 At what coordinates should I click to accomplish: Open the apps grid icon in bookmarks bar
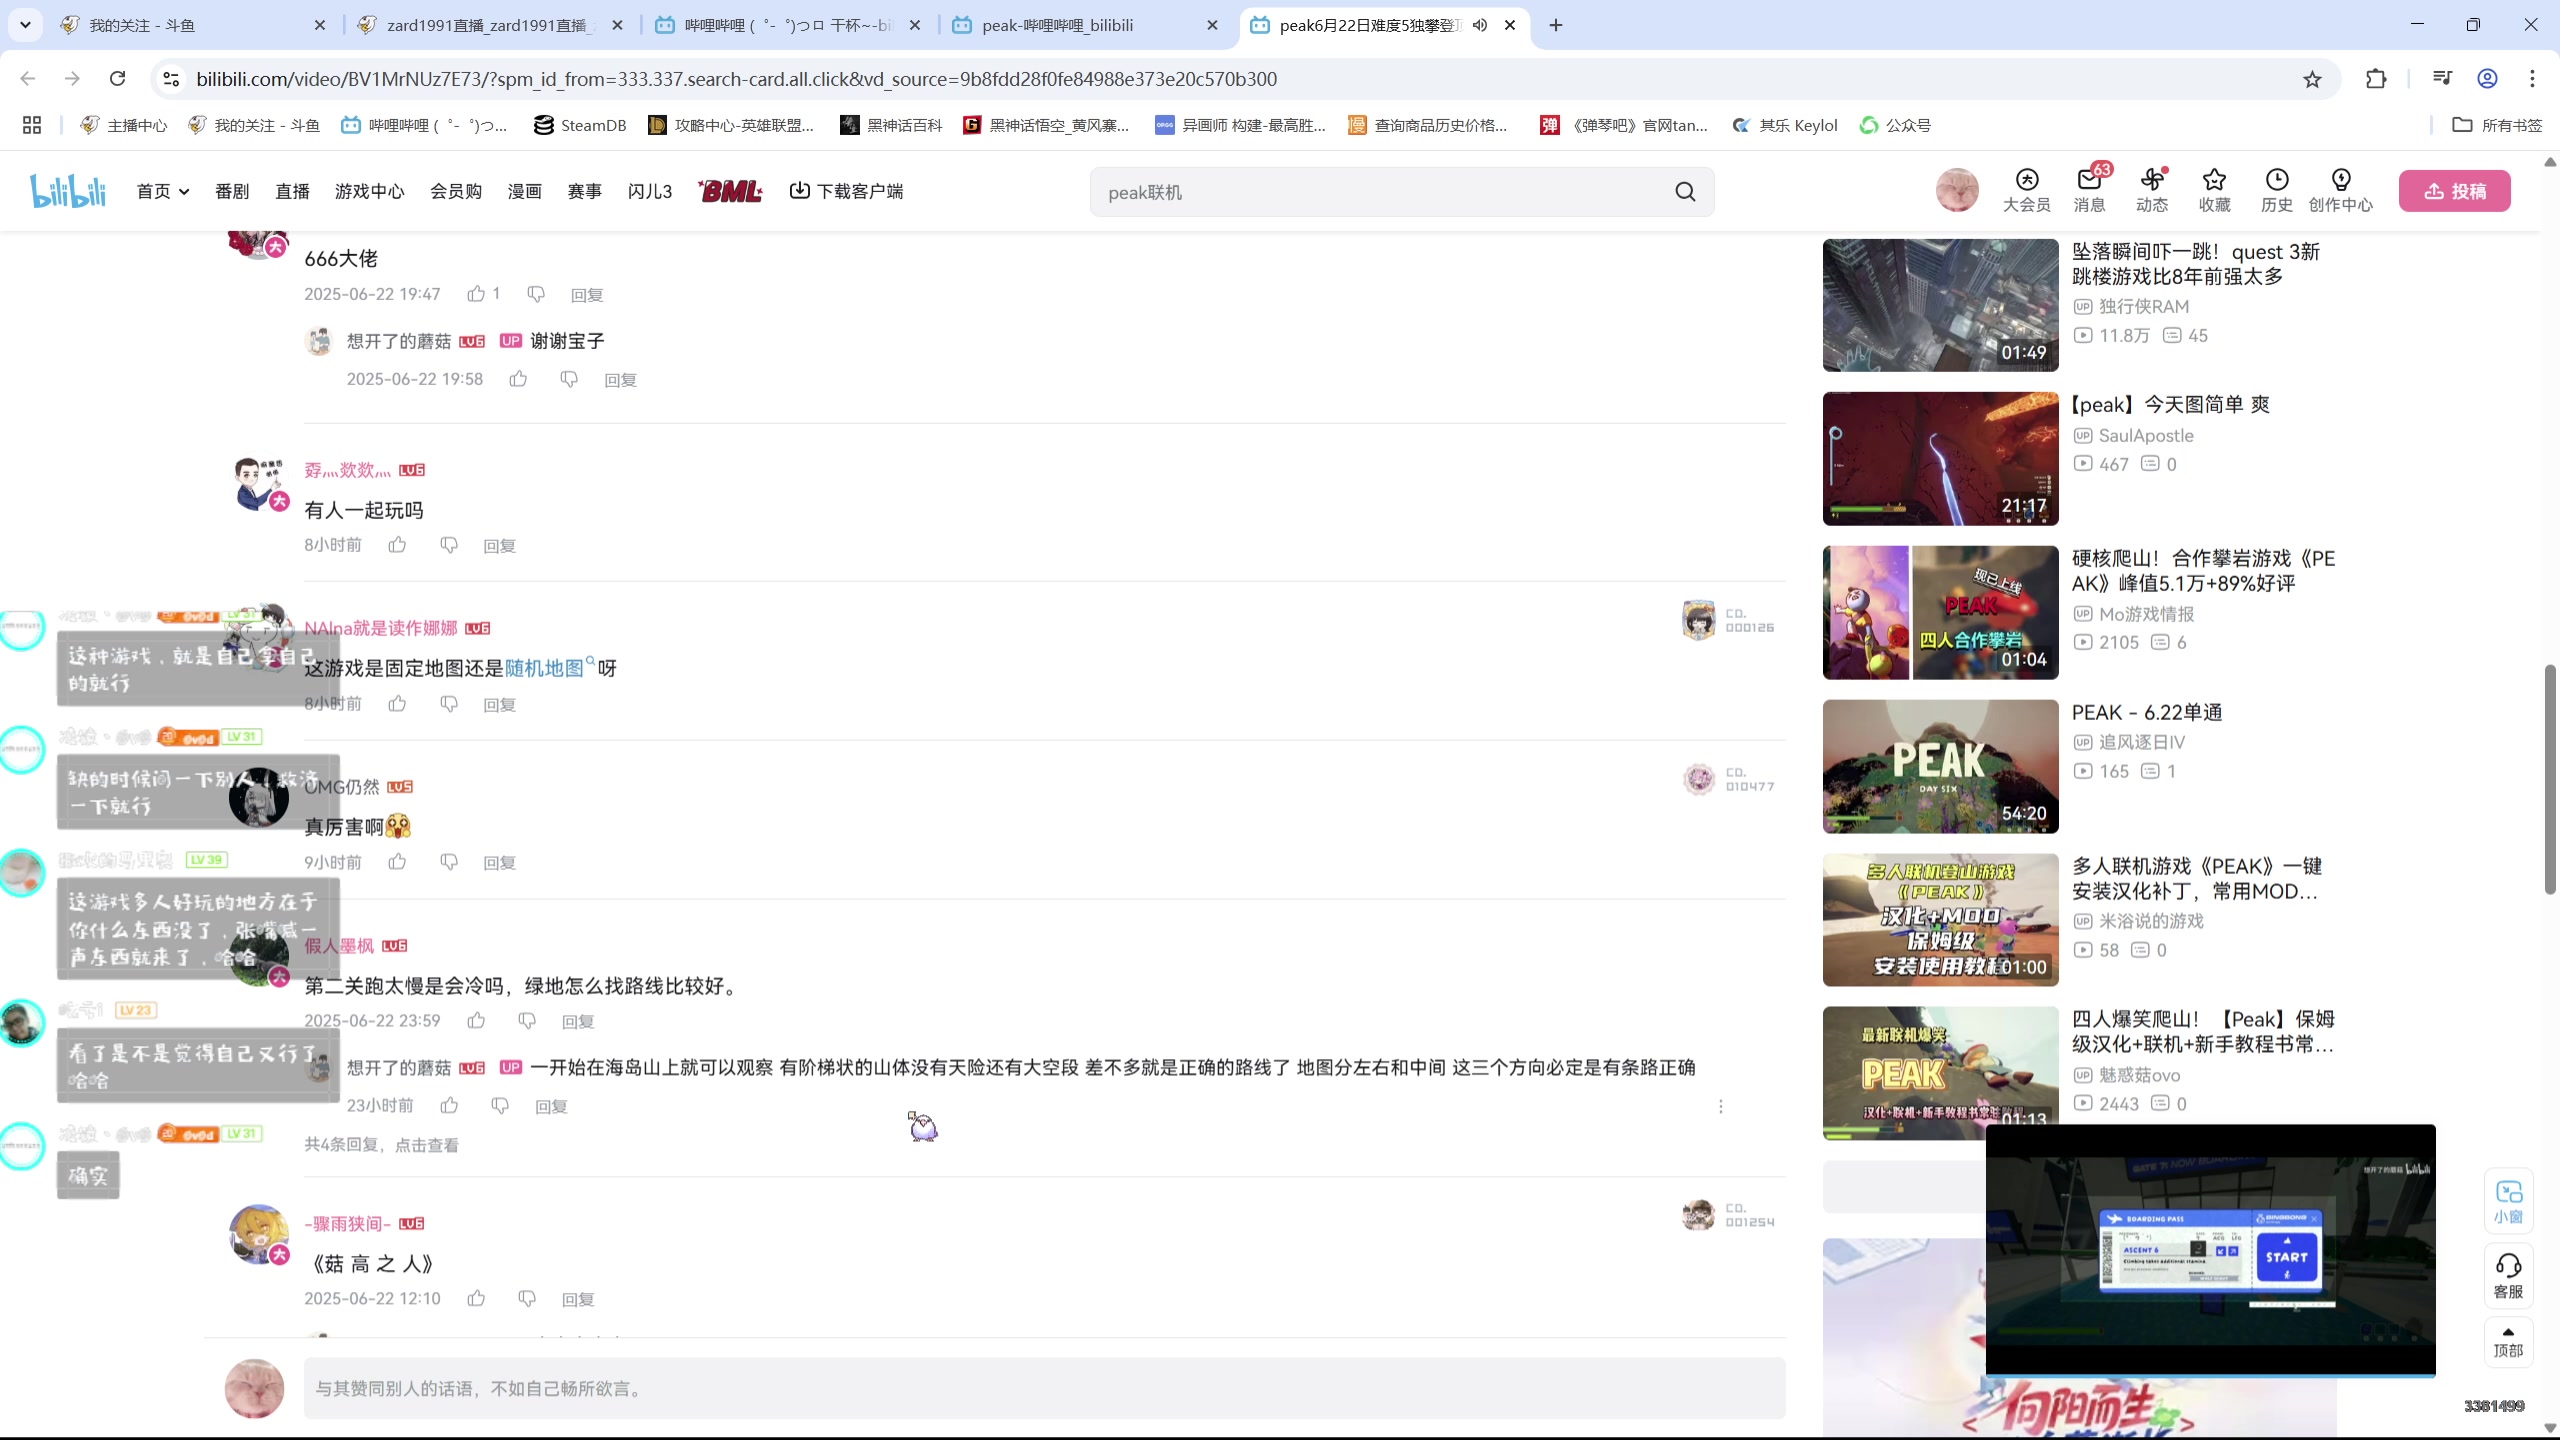pos(32,125)
